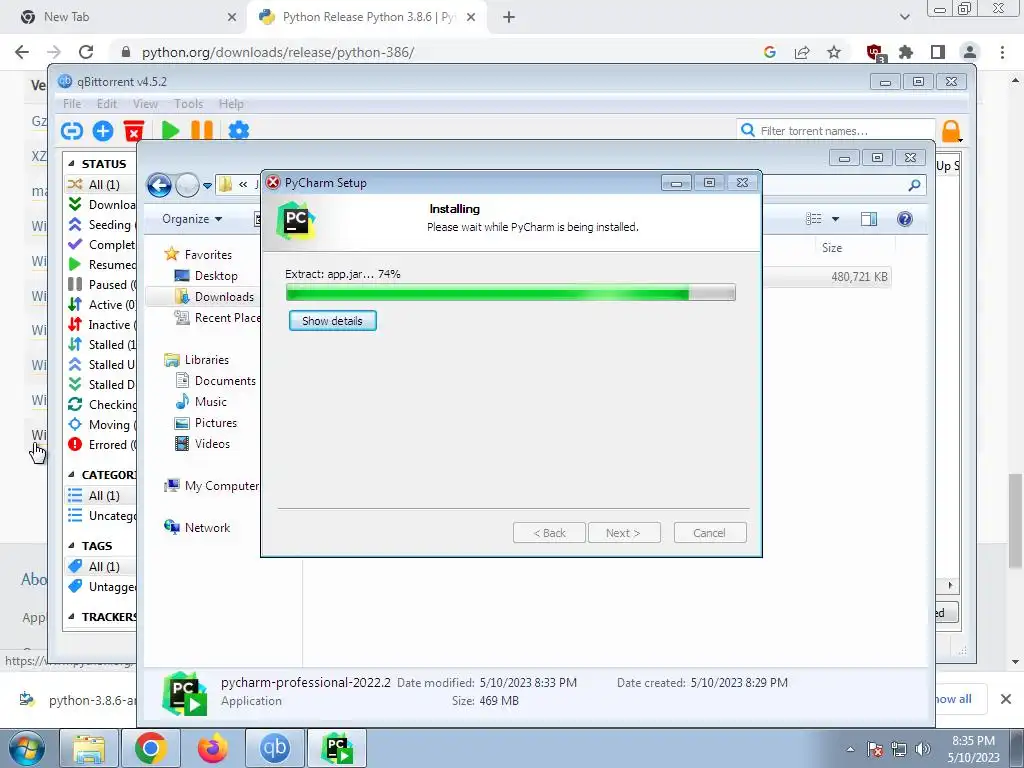1024x768 pixels.
Task: Select Checking status filter
Action: pos(101,405)
